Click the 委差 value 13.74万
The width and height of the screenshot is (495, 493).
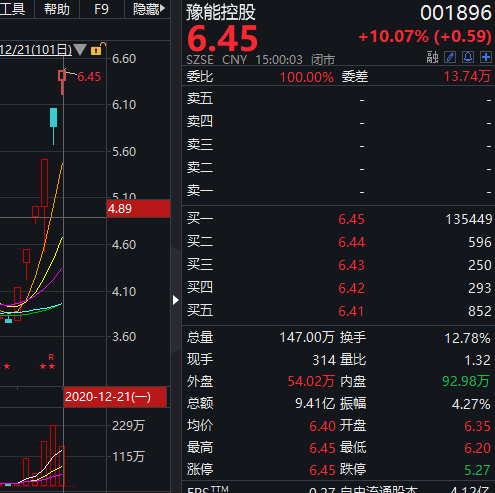[x=467, y=77]
